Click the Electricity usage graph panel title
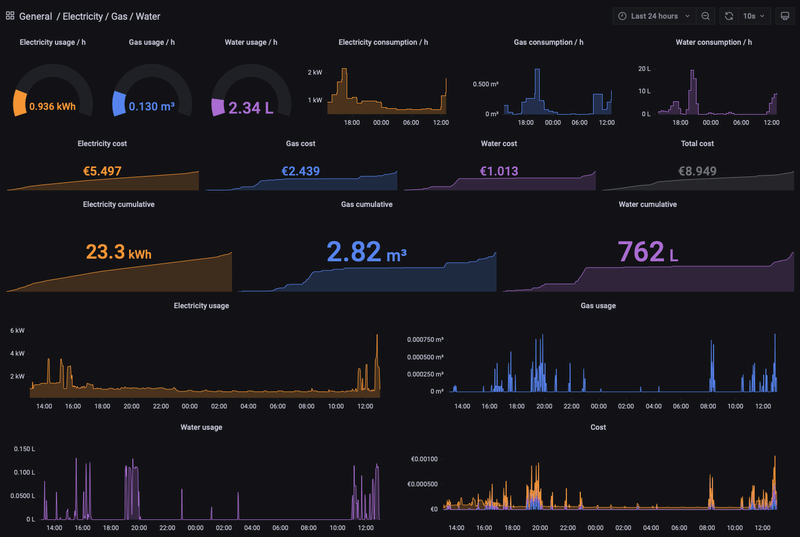The width and height of the screenshot is (800, 537). pos(201,306)
